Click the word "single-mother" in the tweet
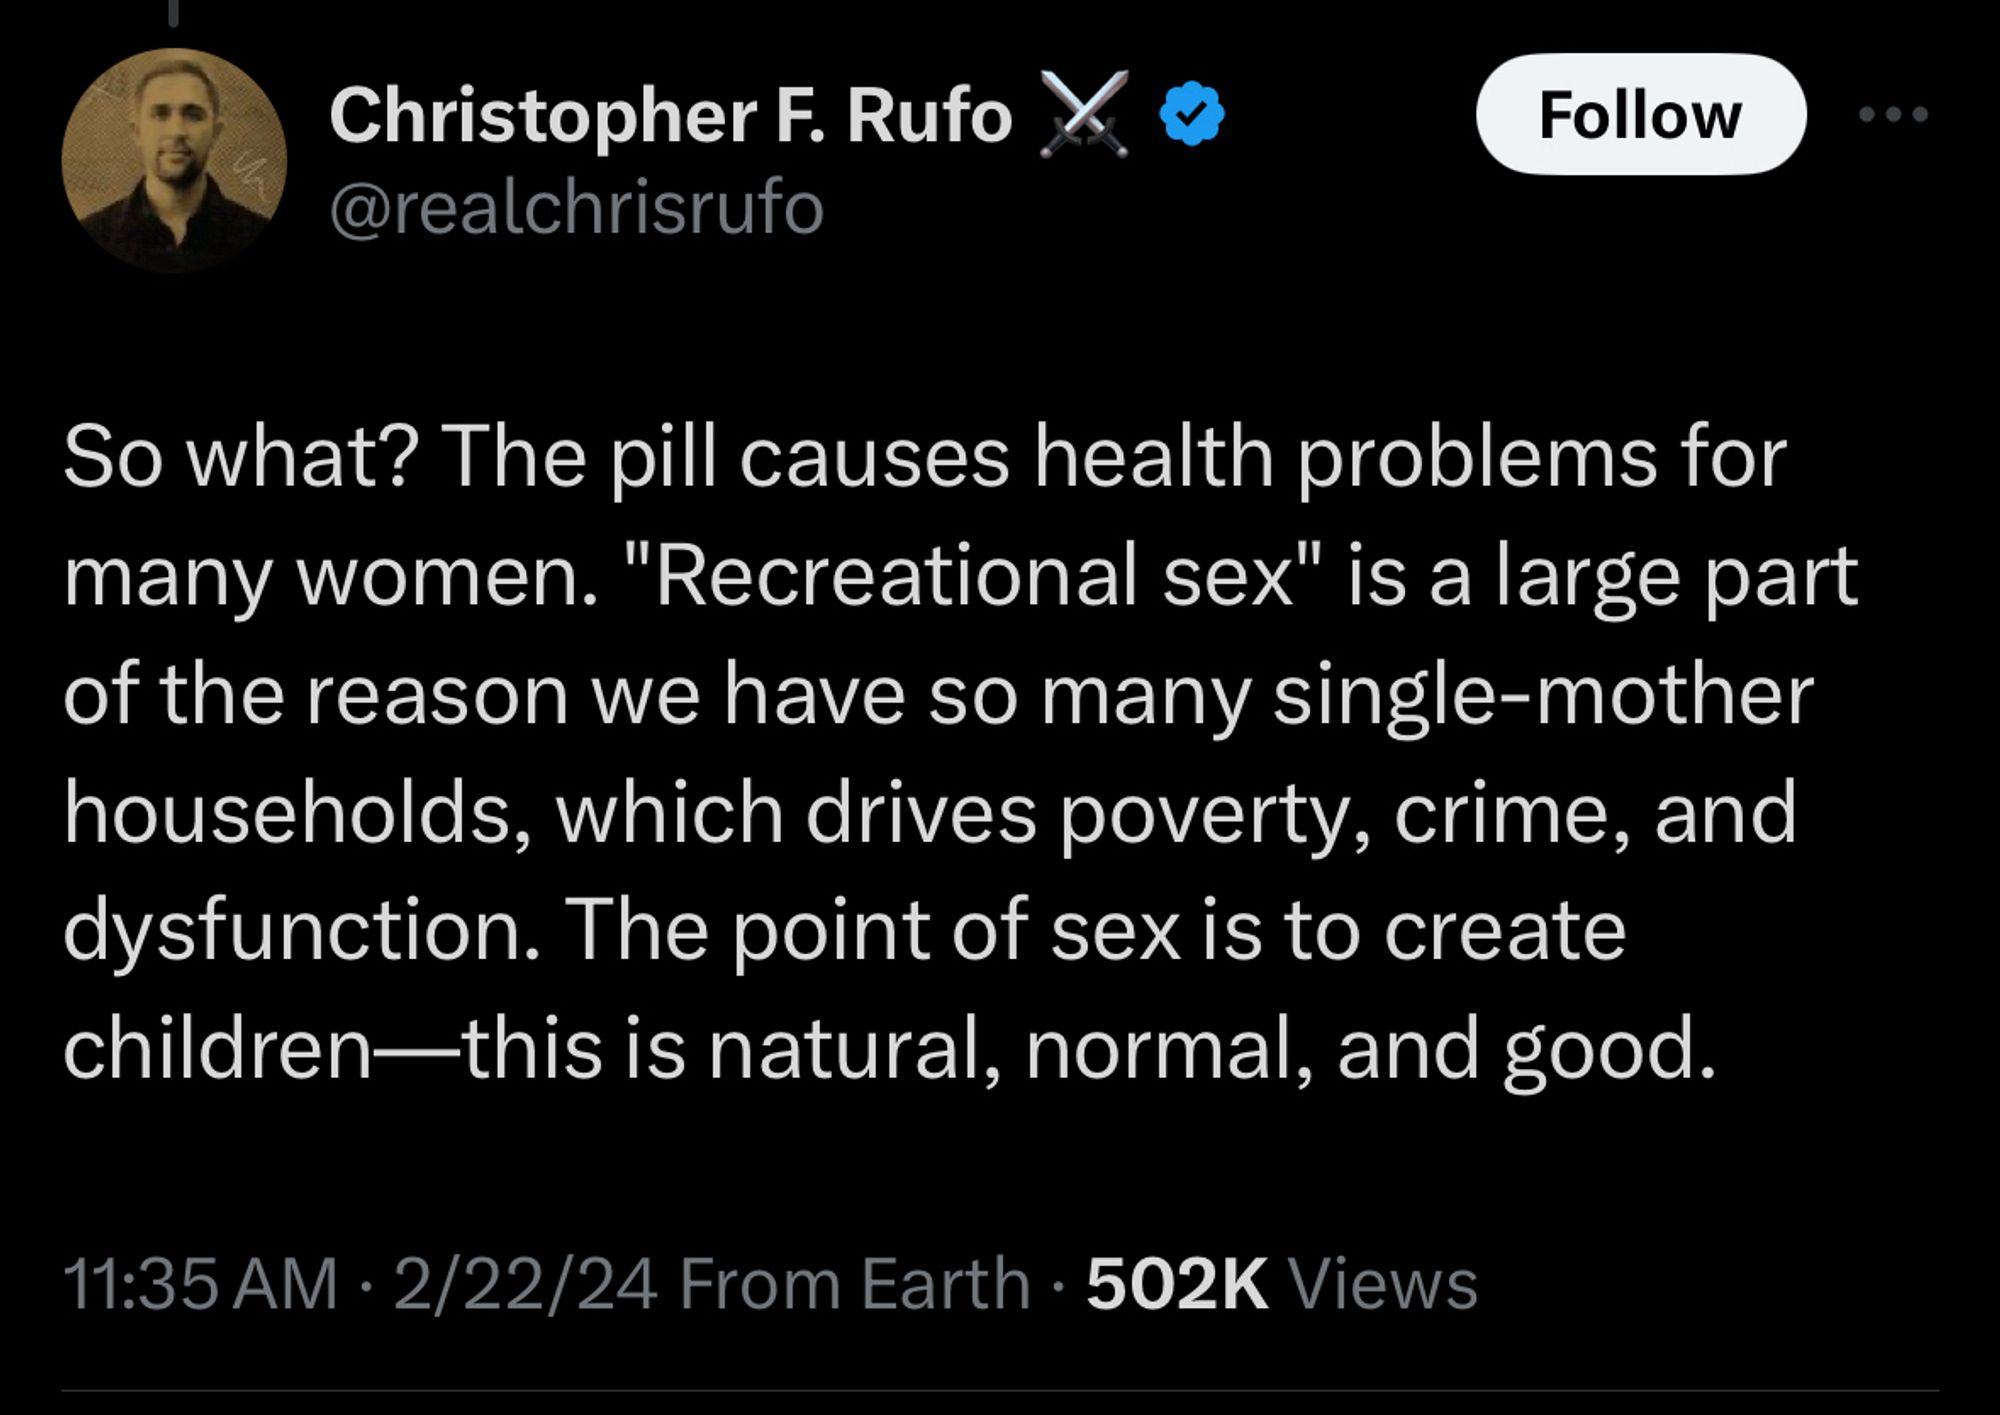 coord(1543,696)
